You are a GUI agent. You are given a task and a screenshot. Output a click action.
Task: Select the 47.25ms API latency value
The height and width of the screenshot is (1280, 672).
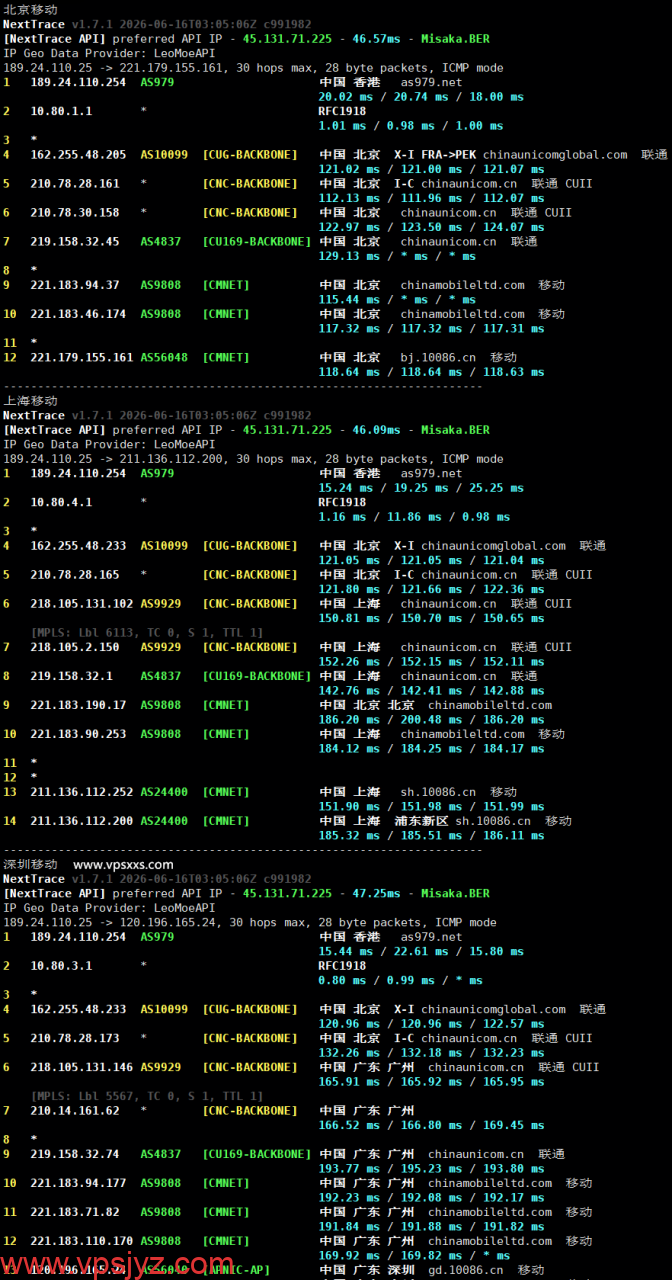tap(377, 893)
